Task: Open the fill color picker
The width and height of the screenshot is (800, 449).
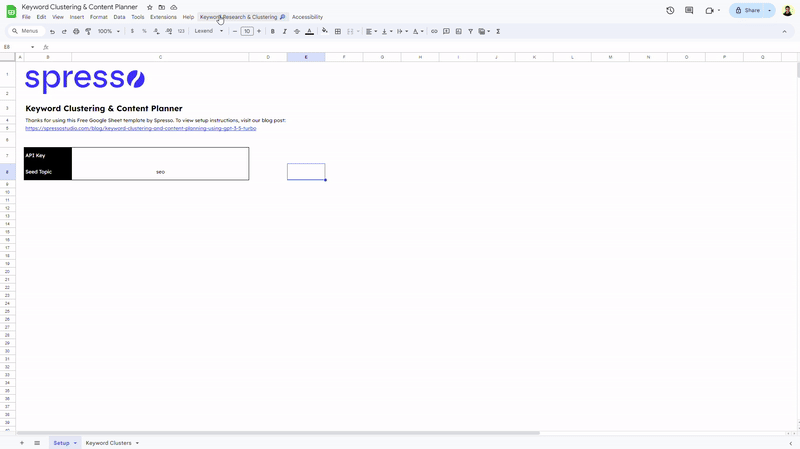Action: [x=325, y=32]
